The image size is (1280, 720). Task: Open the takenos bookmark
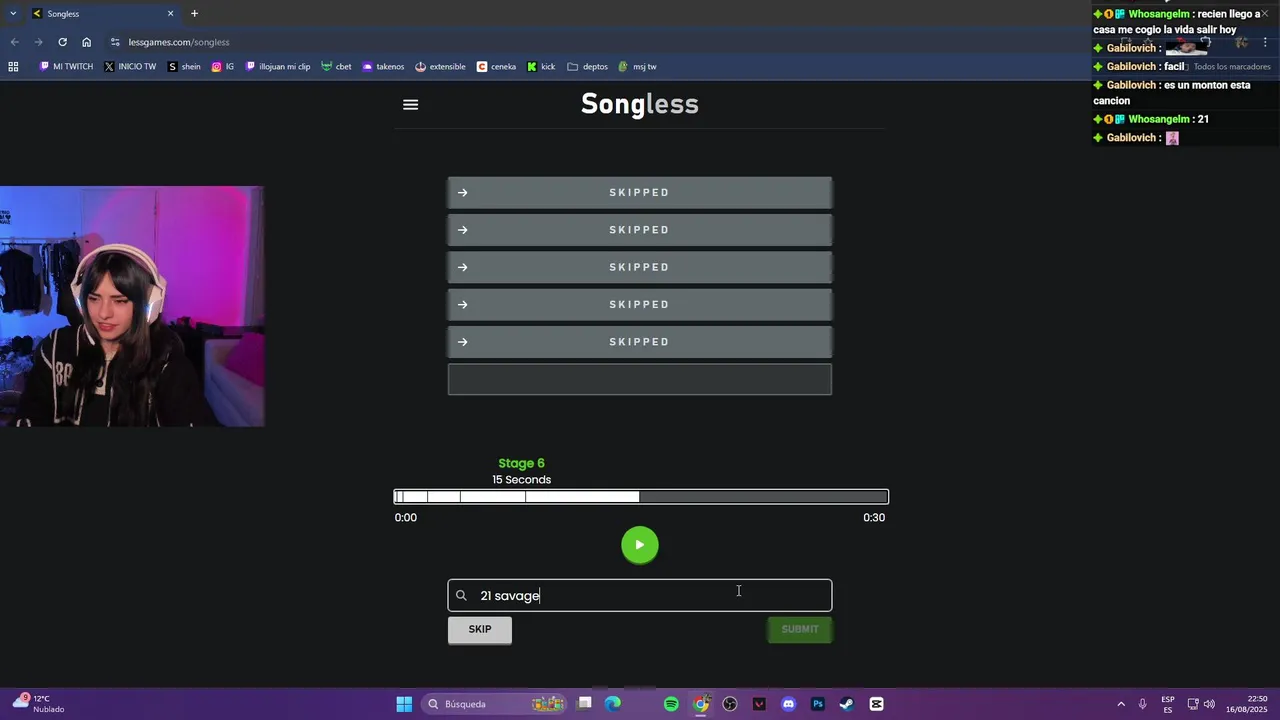click(x=384, y=67)
